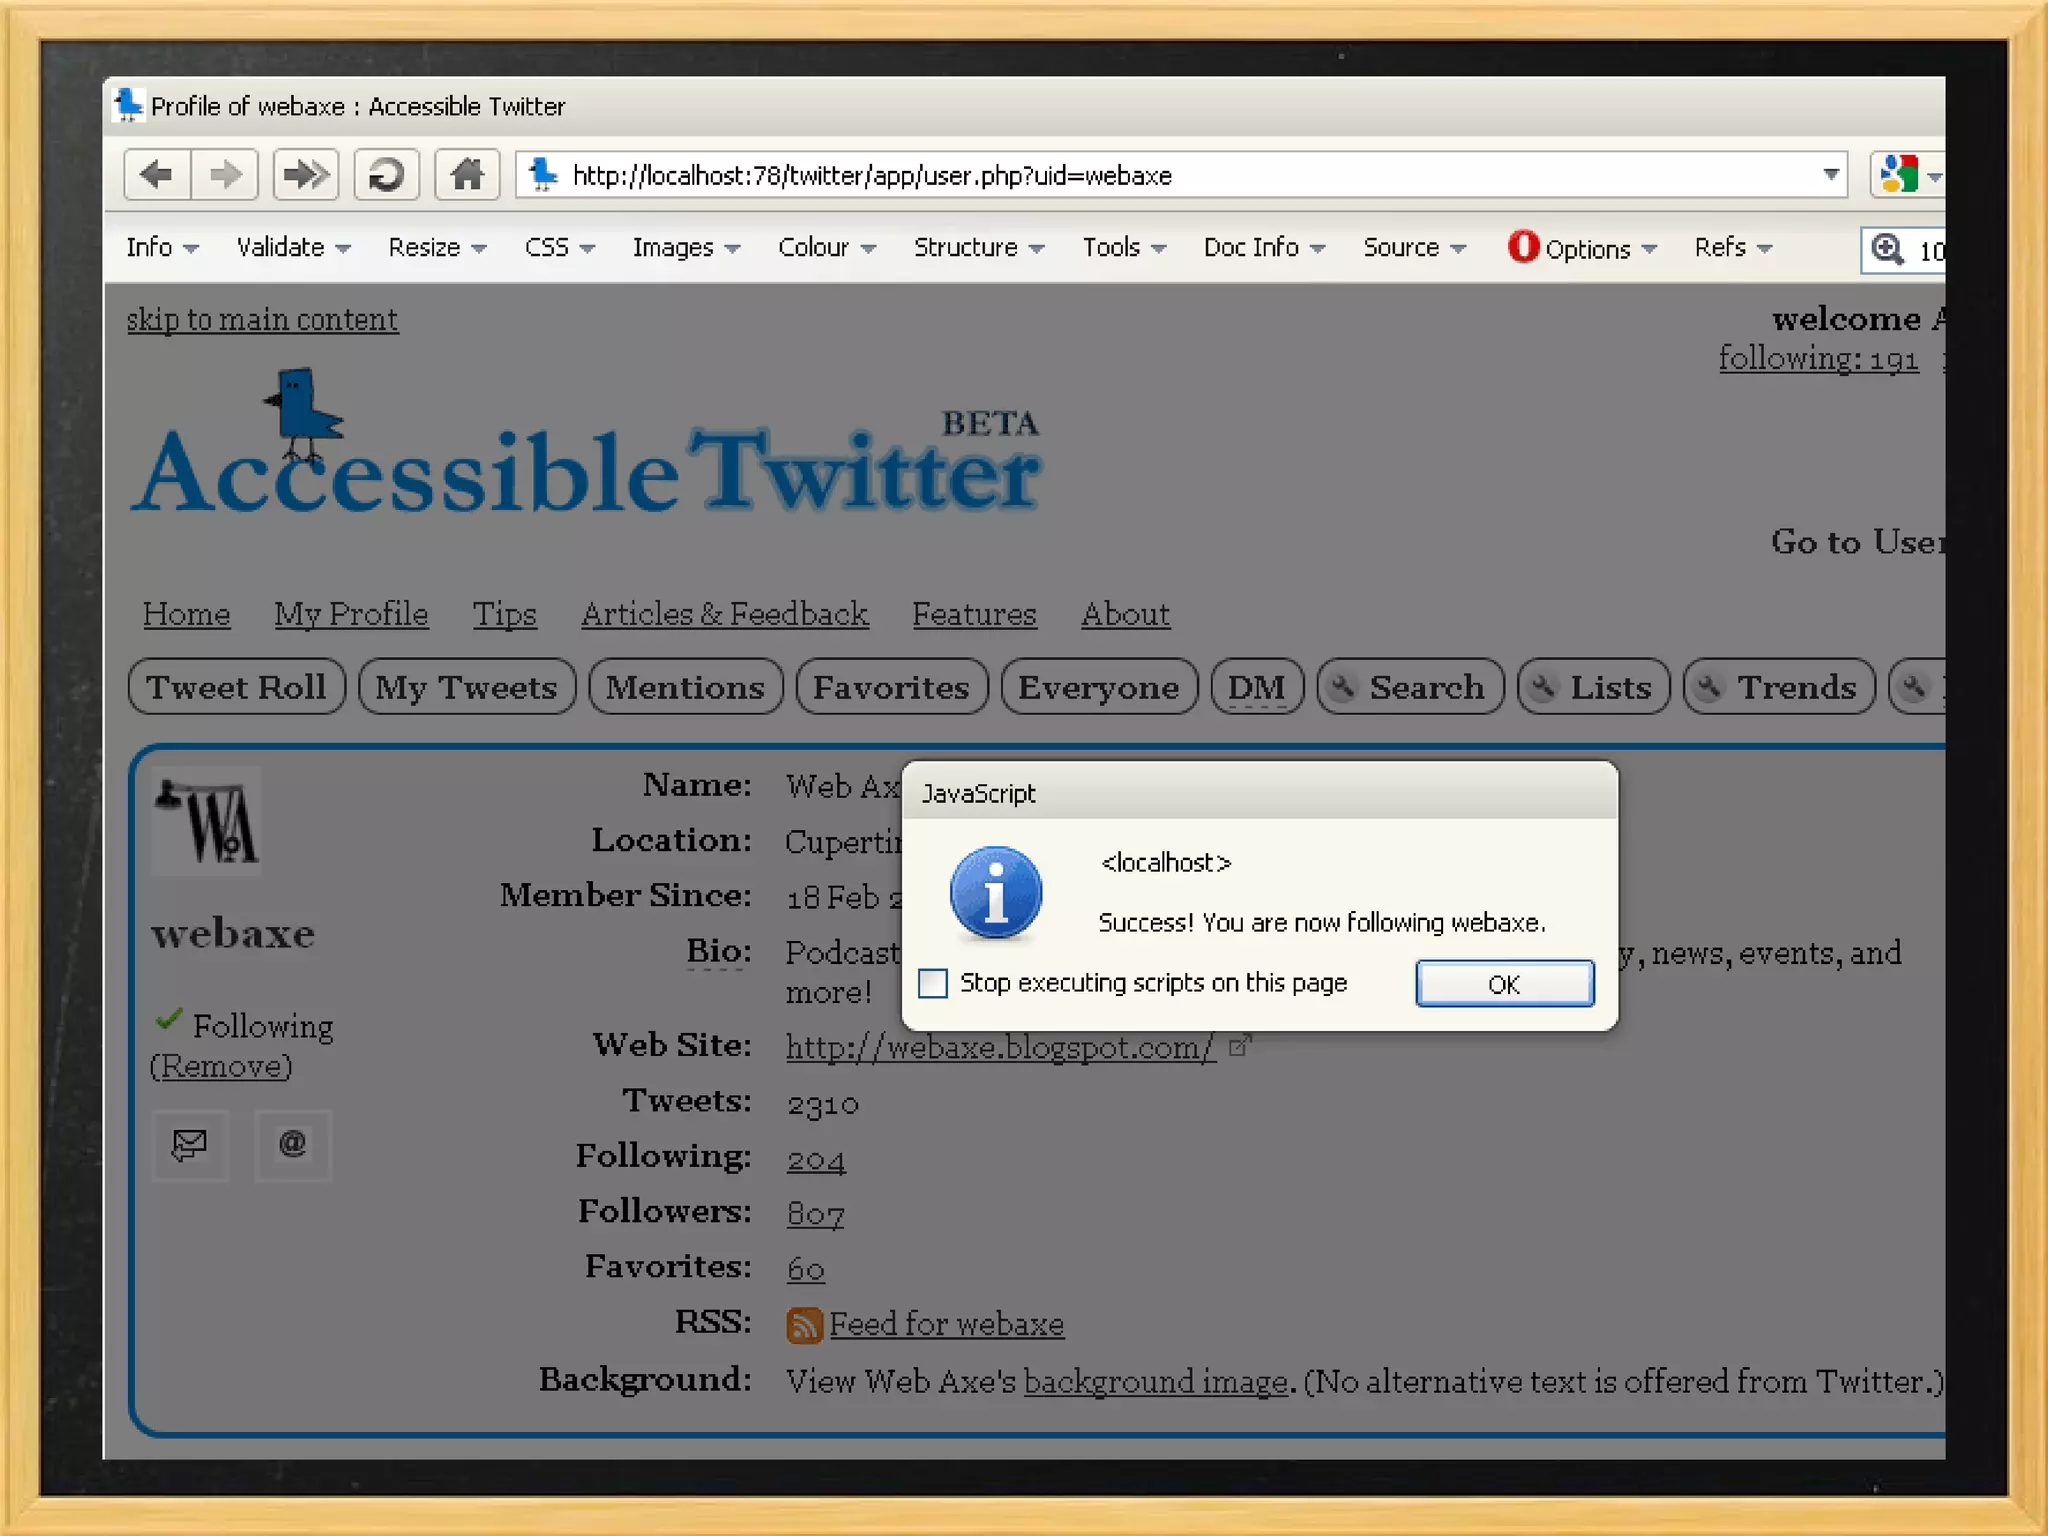The image size is (2048, 1536).
Task: Open the Doc Info toolbar menu
Action: [x=1264, y=247]
